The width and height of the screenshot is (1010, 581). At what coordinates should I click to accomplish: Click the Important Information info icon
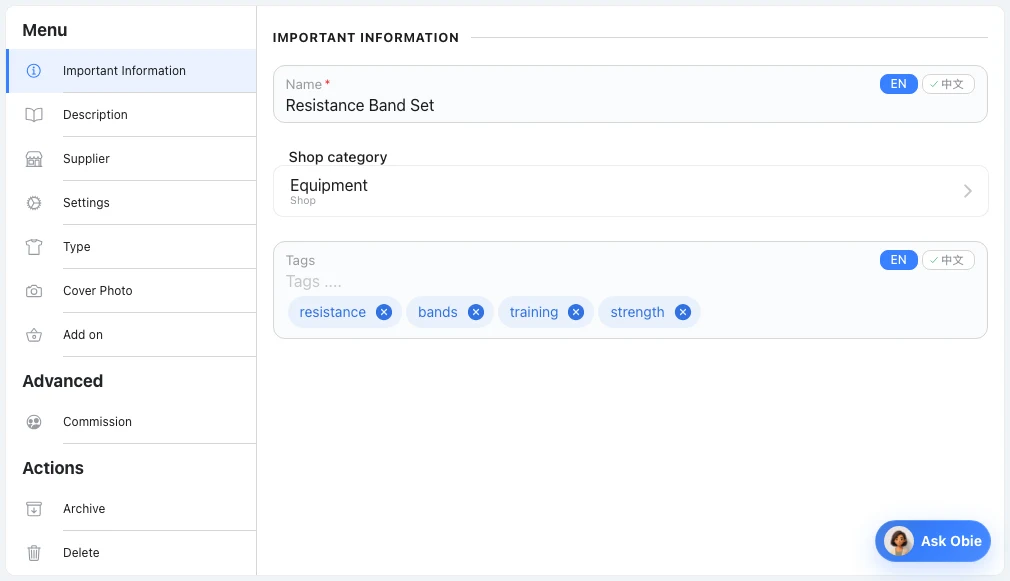(x=33, y=71)
